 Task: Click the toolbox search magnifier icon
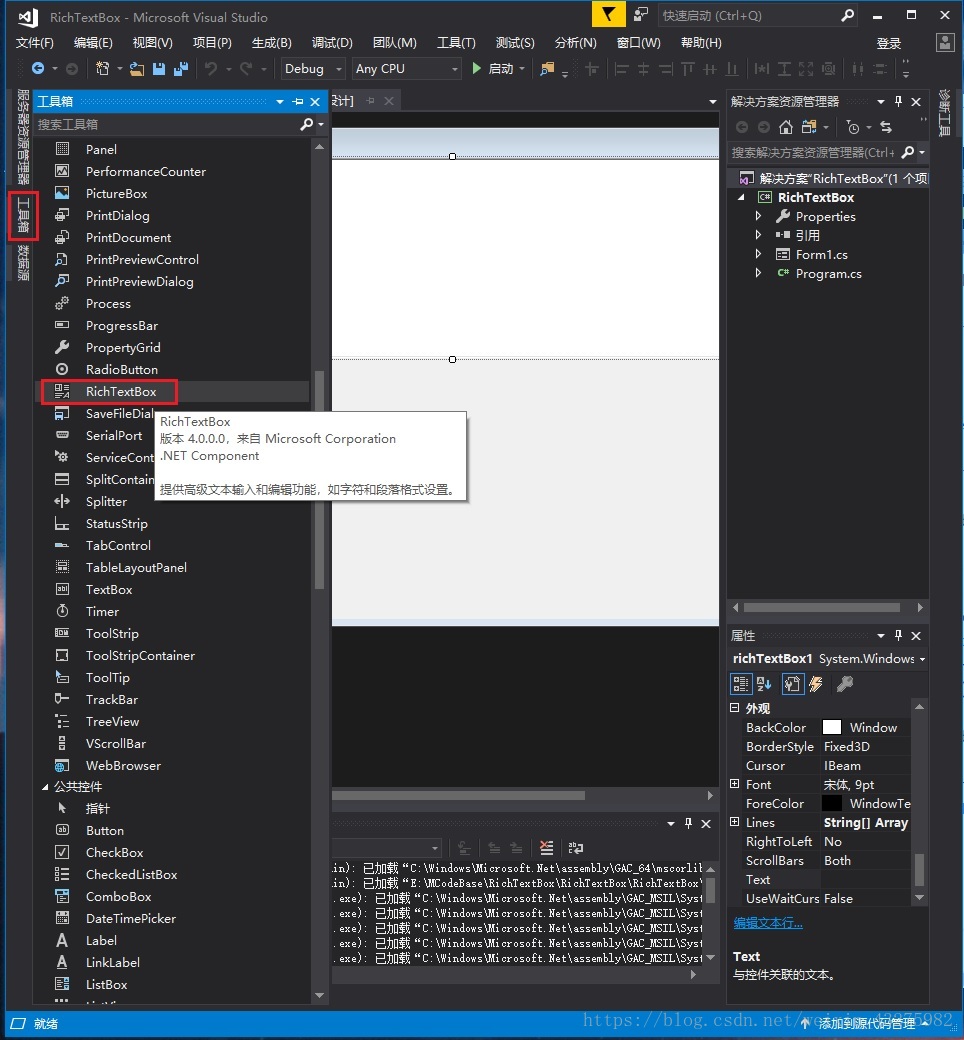[x=307, y=124]
